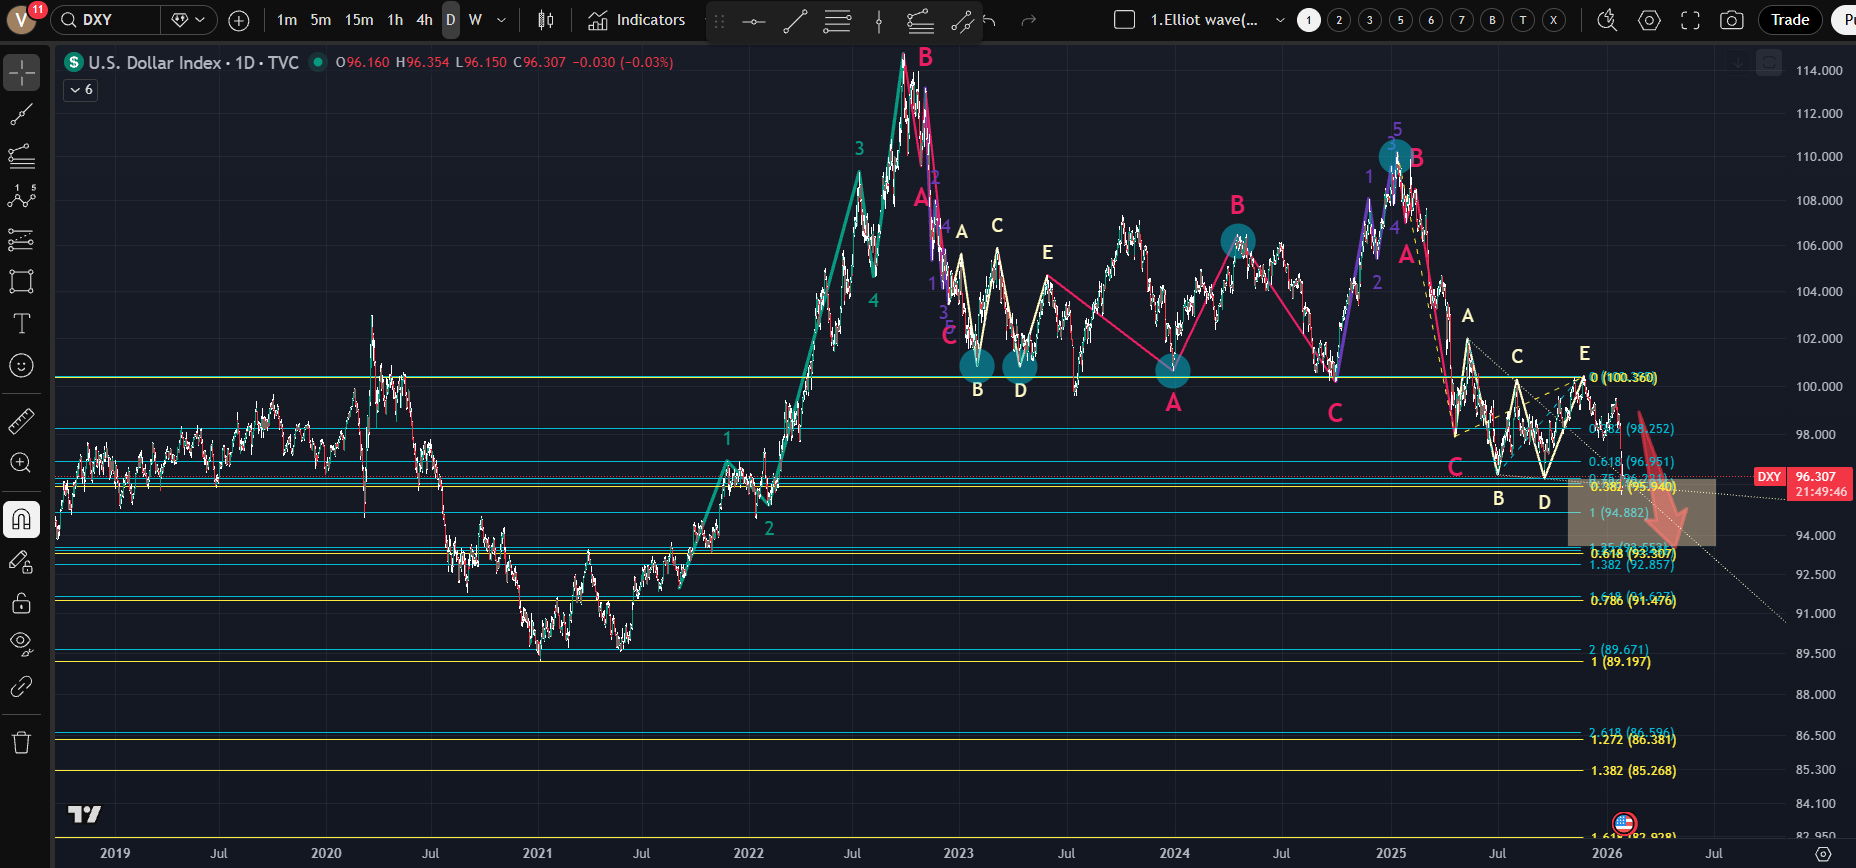Screen dimensions: 1856x868
Task: Toggle magnet mode for drawings
Action: [21, 519]
